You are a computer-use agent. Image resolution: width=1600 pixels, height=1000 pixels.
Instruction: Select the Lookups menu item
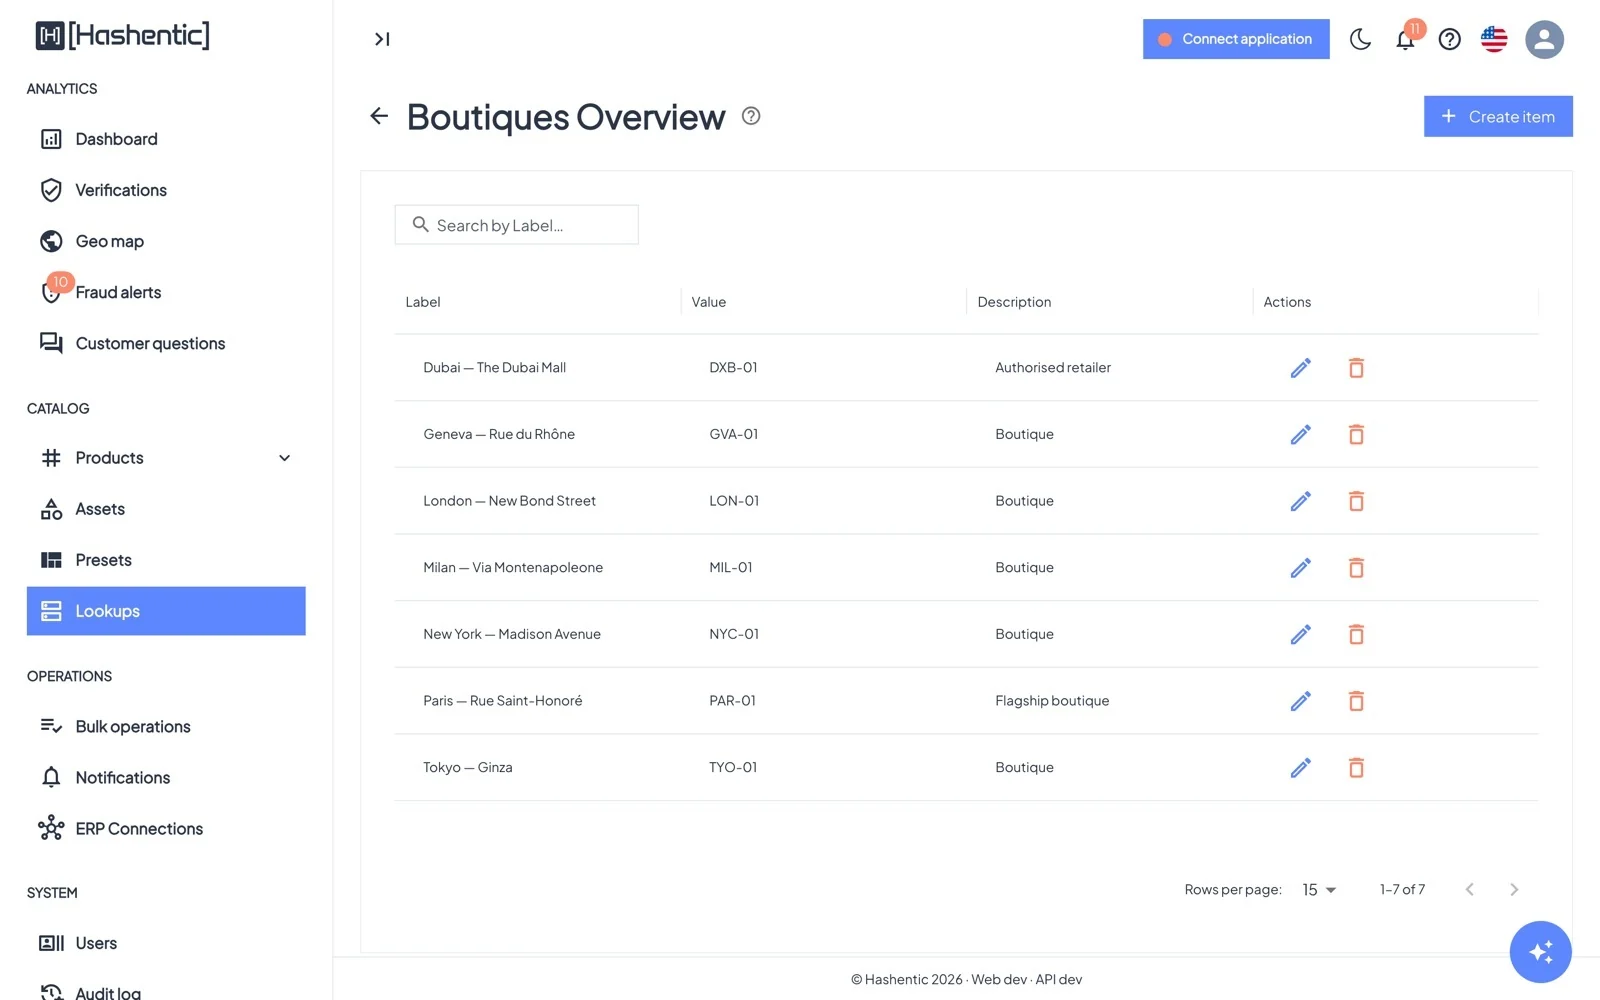pyautogui.click(x=166, y=611)
